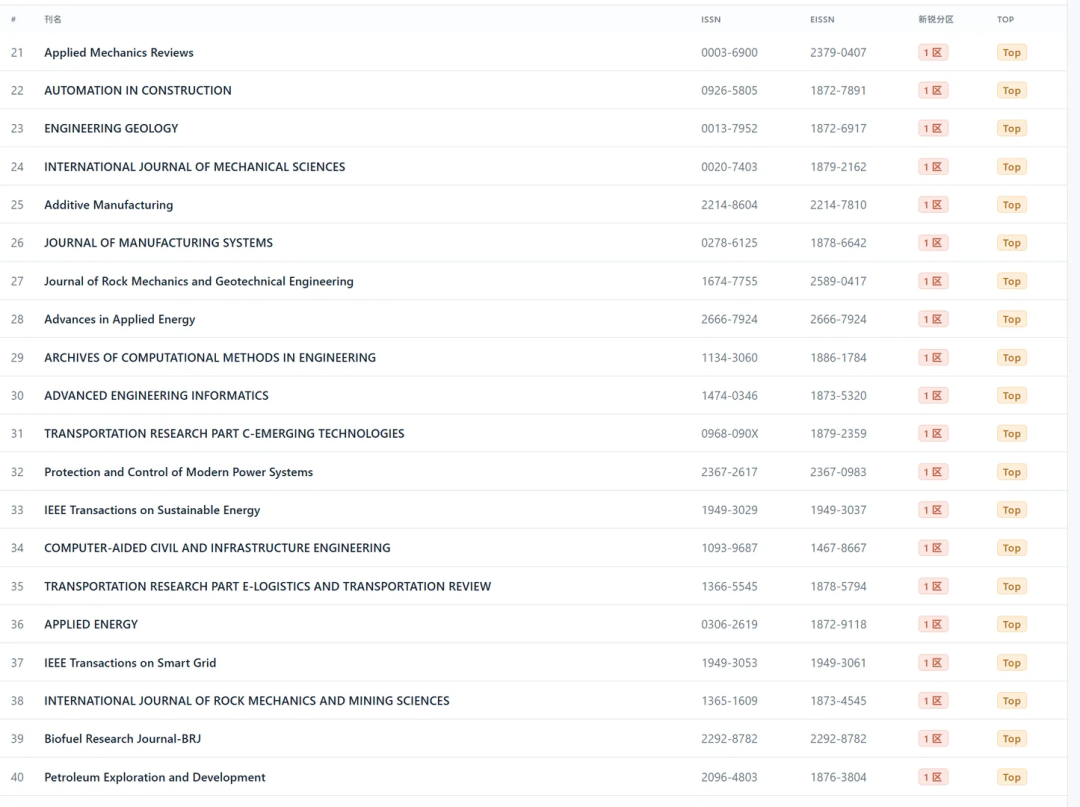Click ISSN 0003-6900 cell
The height and width of the screenshot is (807, 1080).
pos(729,52)
